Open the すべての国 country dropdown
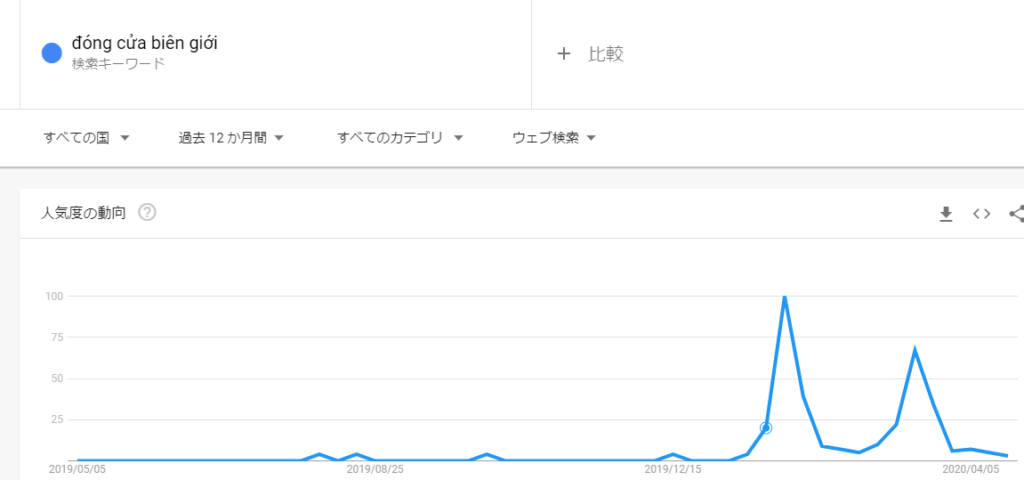Image resolution: width=1024 pixels, height=480 pixels. point(87,138)
